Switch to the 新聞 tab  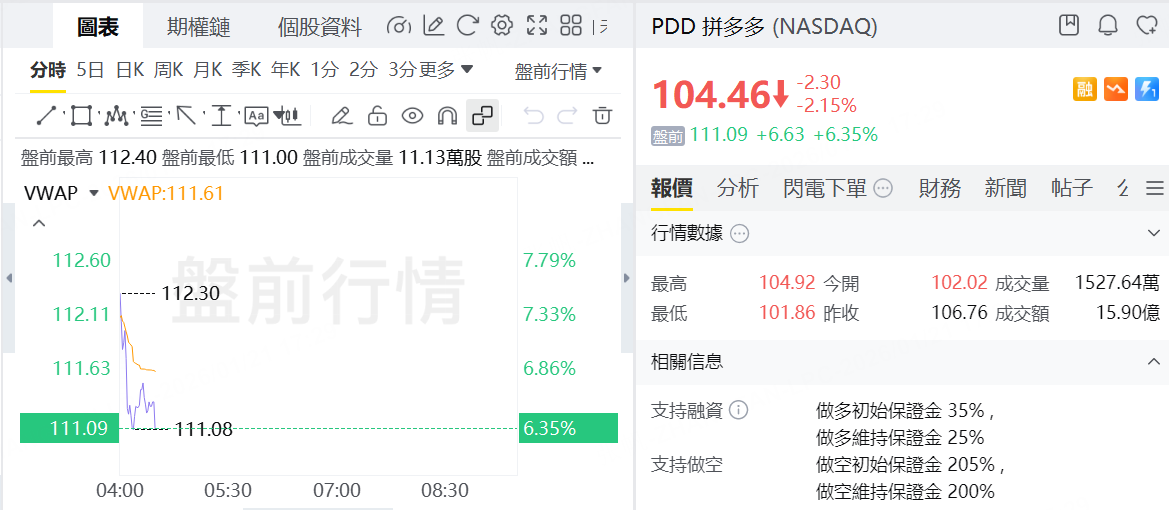[x=1006, y=188]
